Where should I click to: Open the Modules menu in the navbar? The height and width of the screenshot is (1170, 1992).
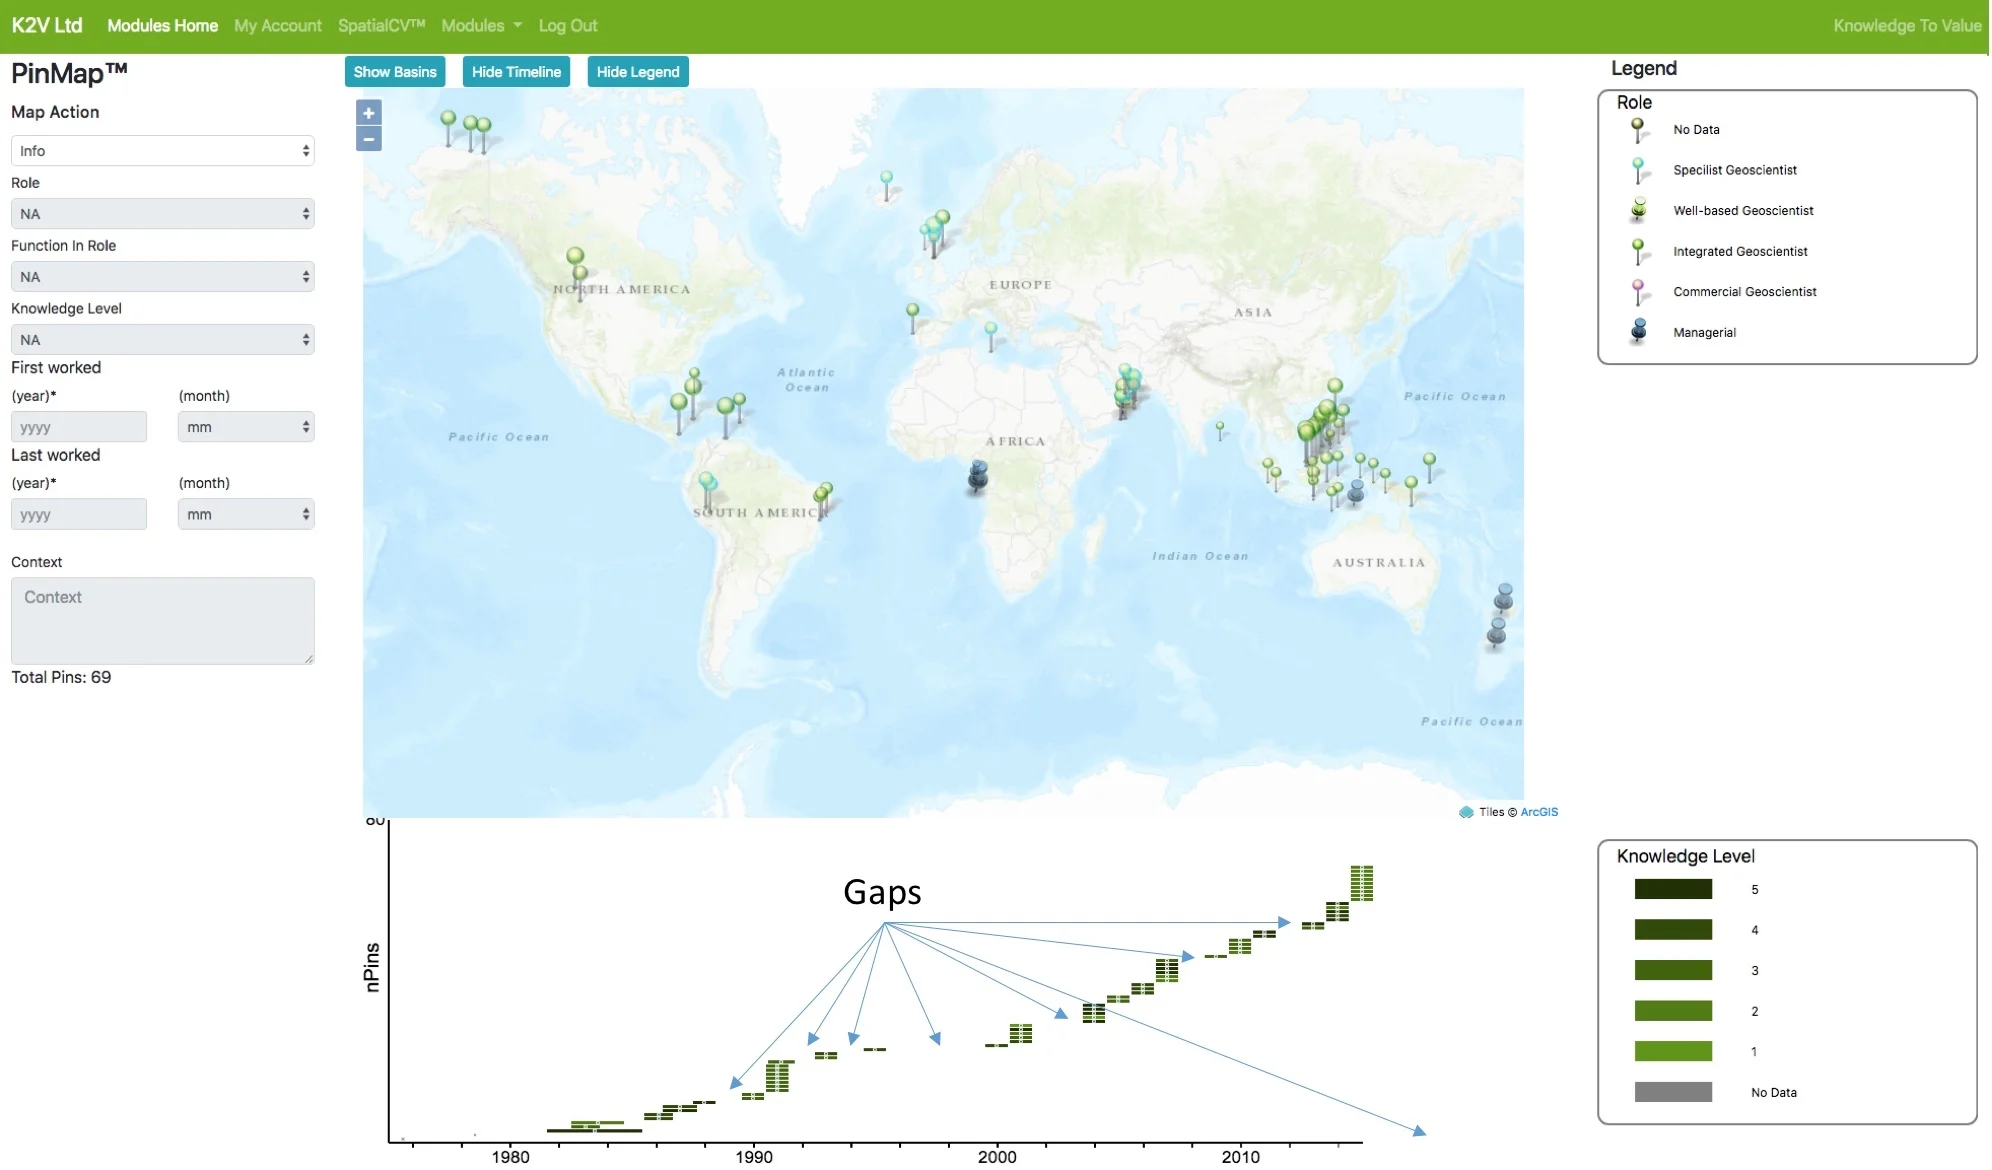tap(481, 26)
